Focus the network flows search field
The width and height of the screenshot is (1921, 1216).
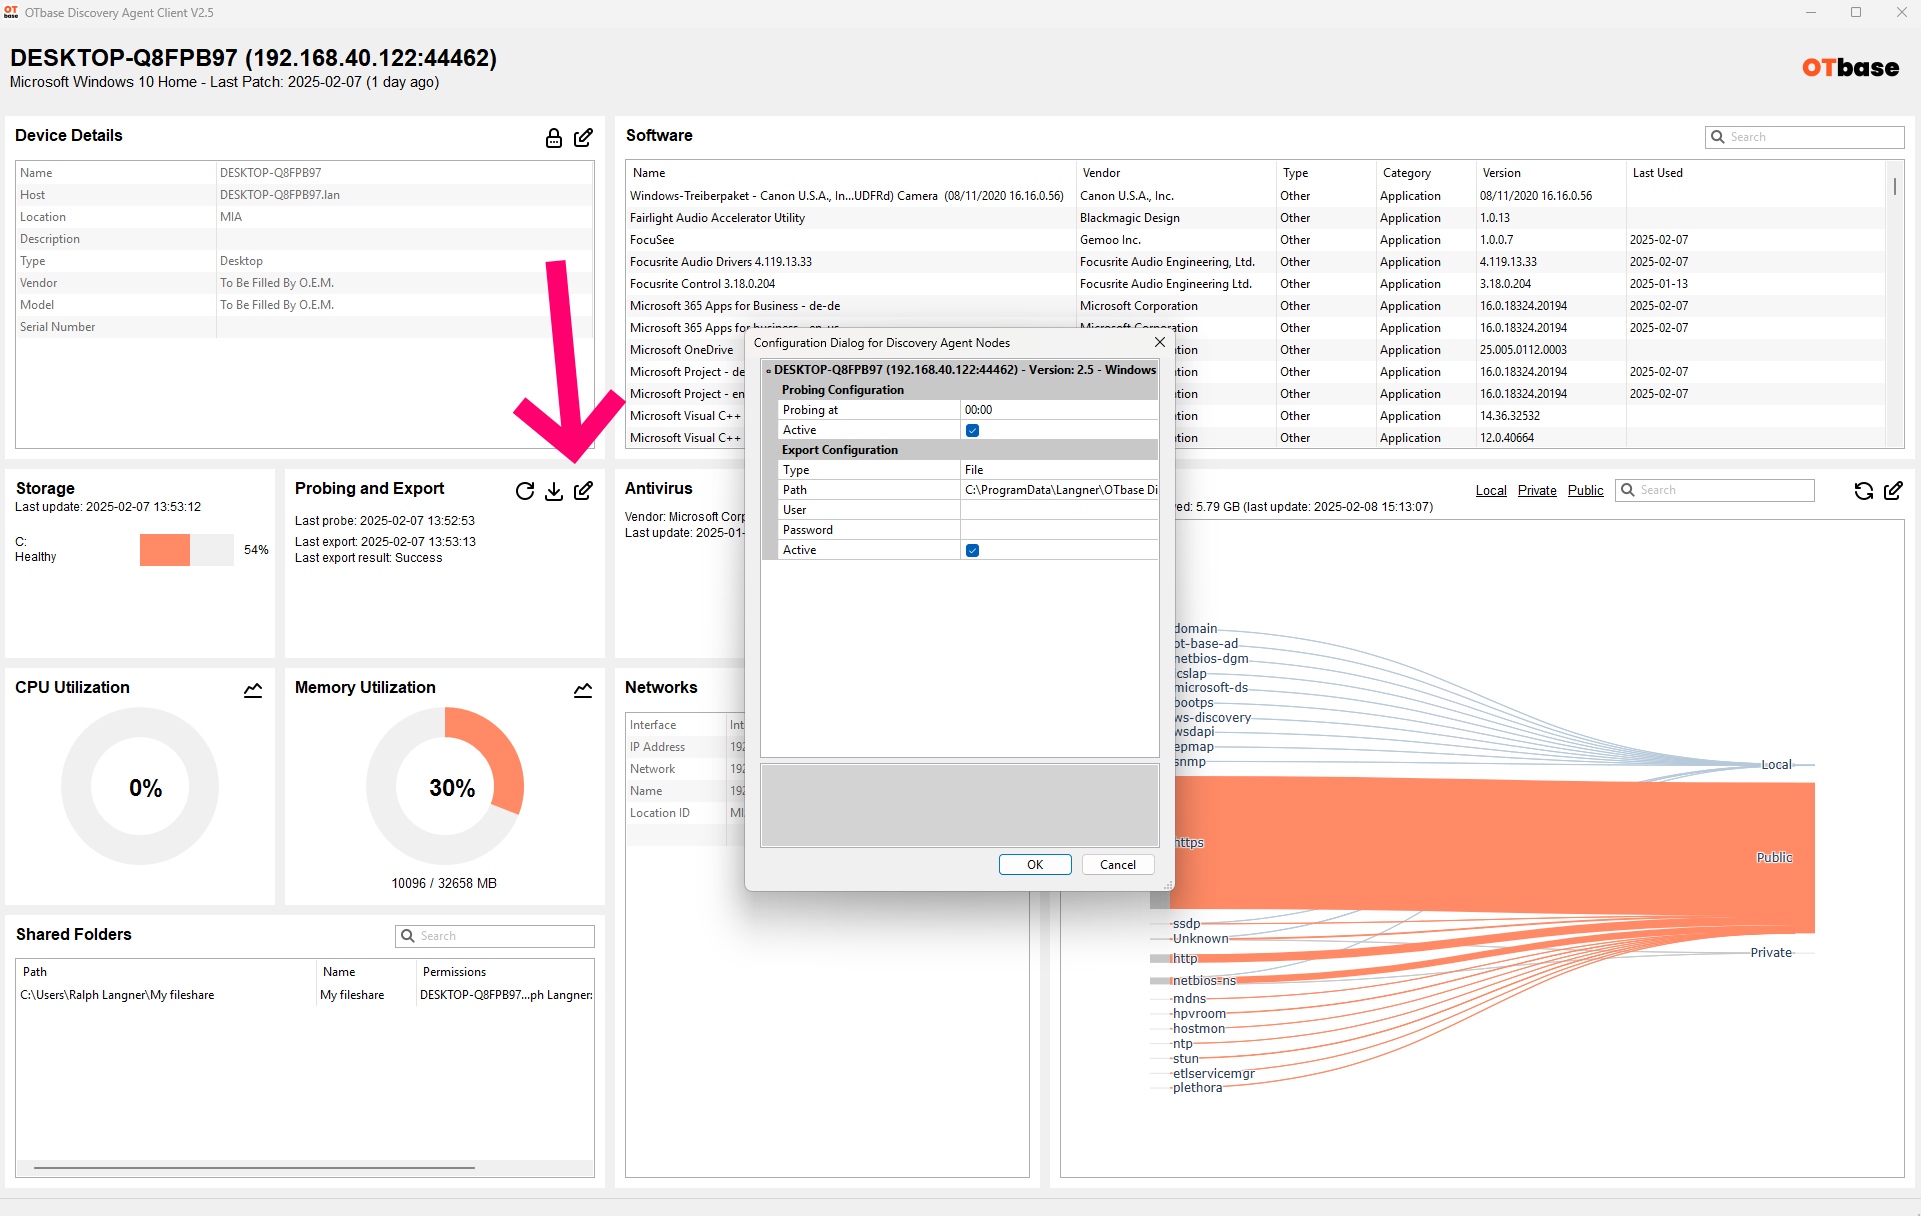(x=1714, y=490)
